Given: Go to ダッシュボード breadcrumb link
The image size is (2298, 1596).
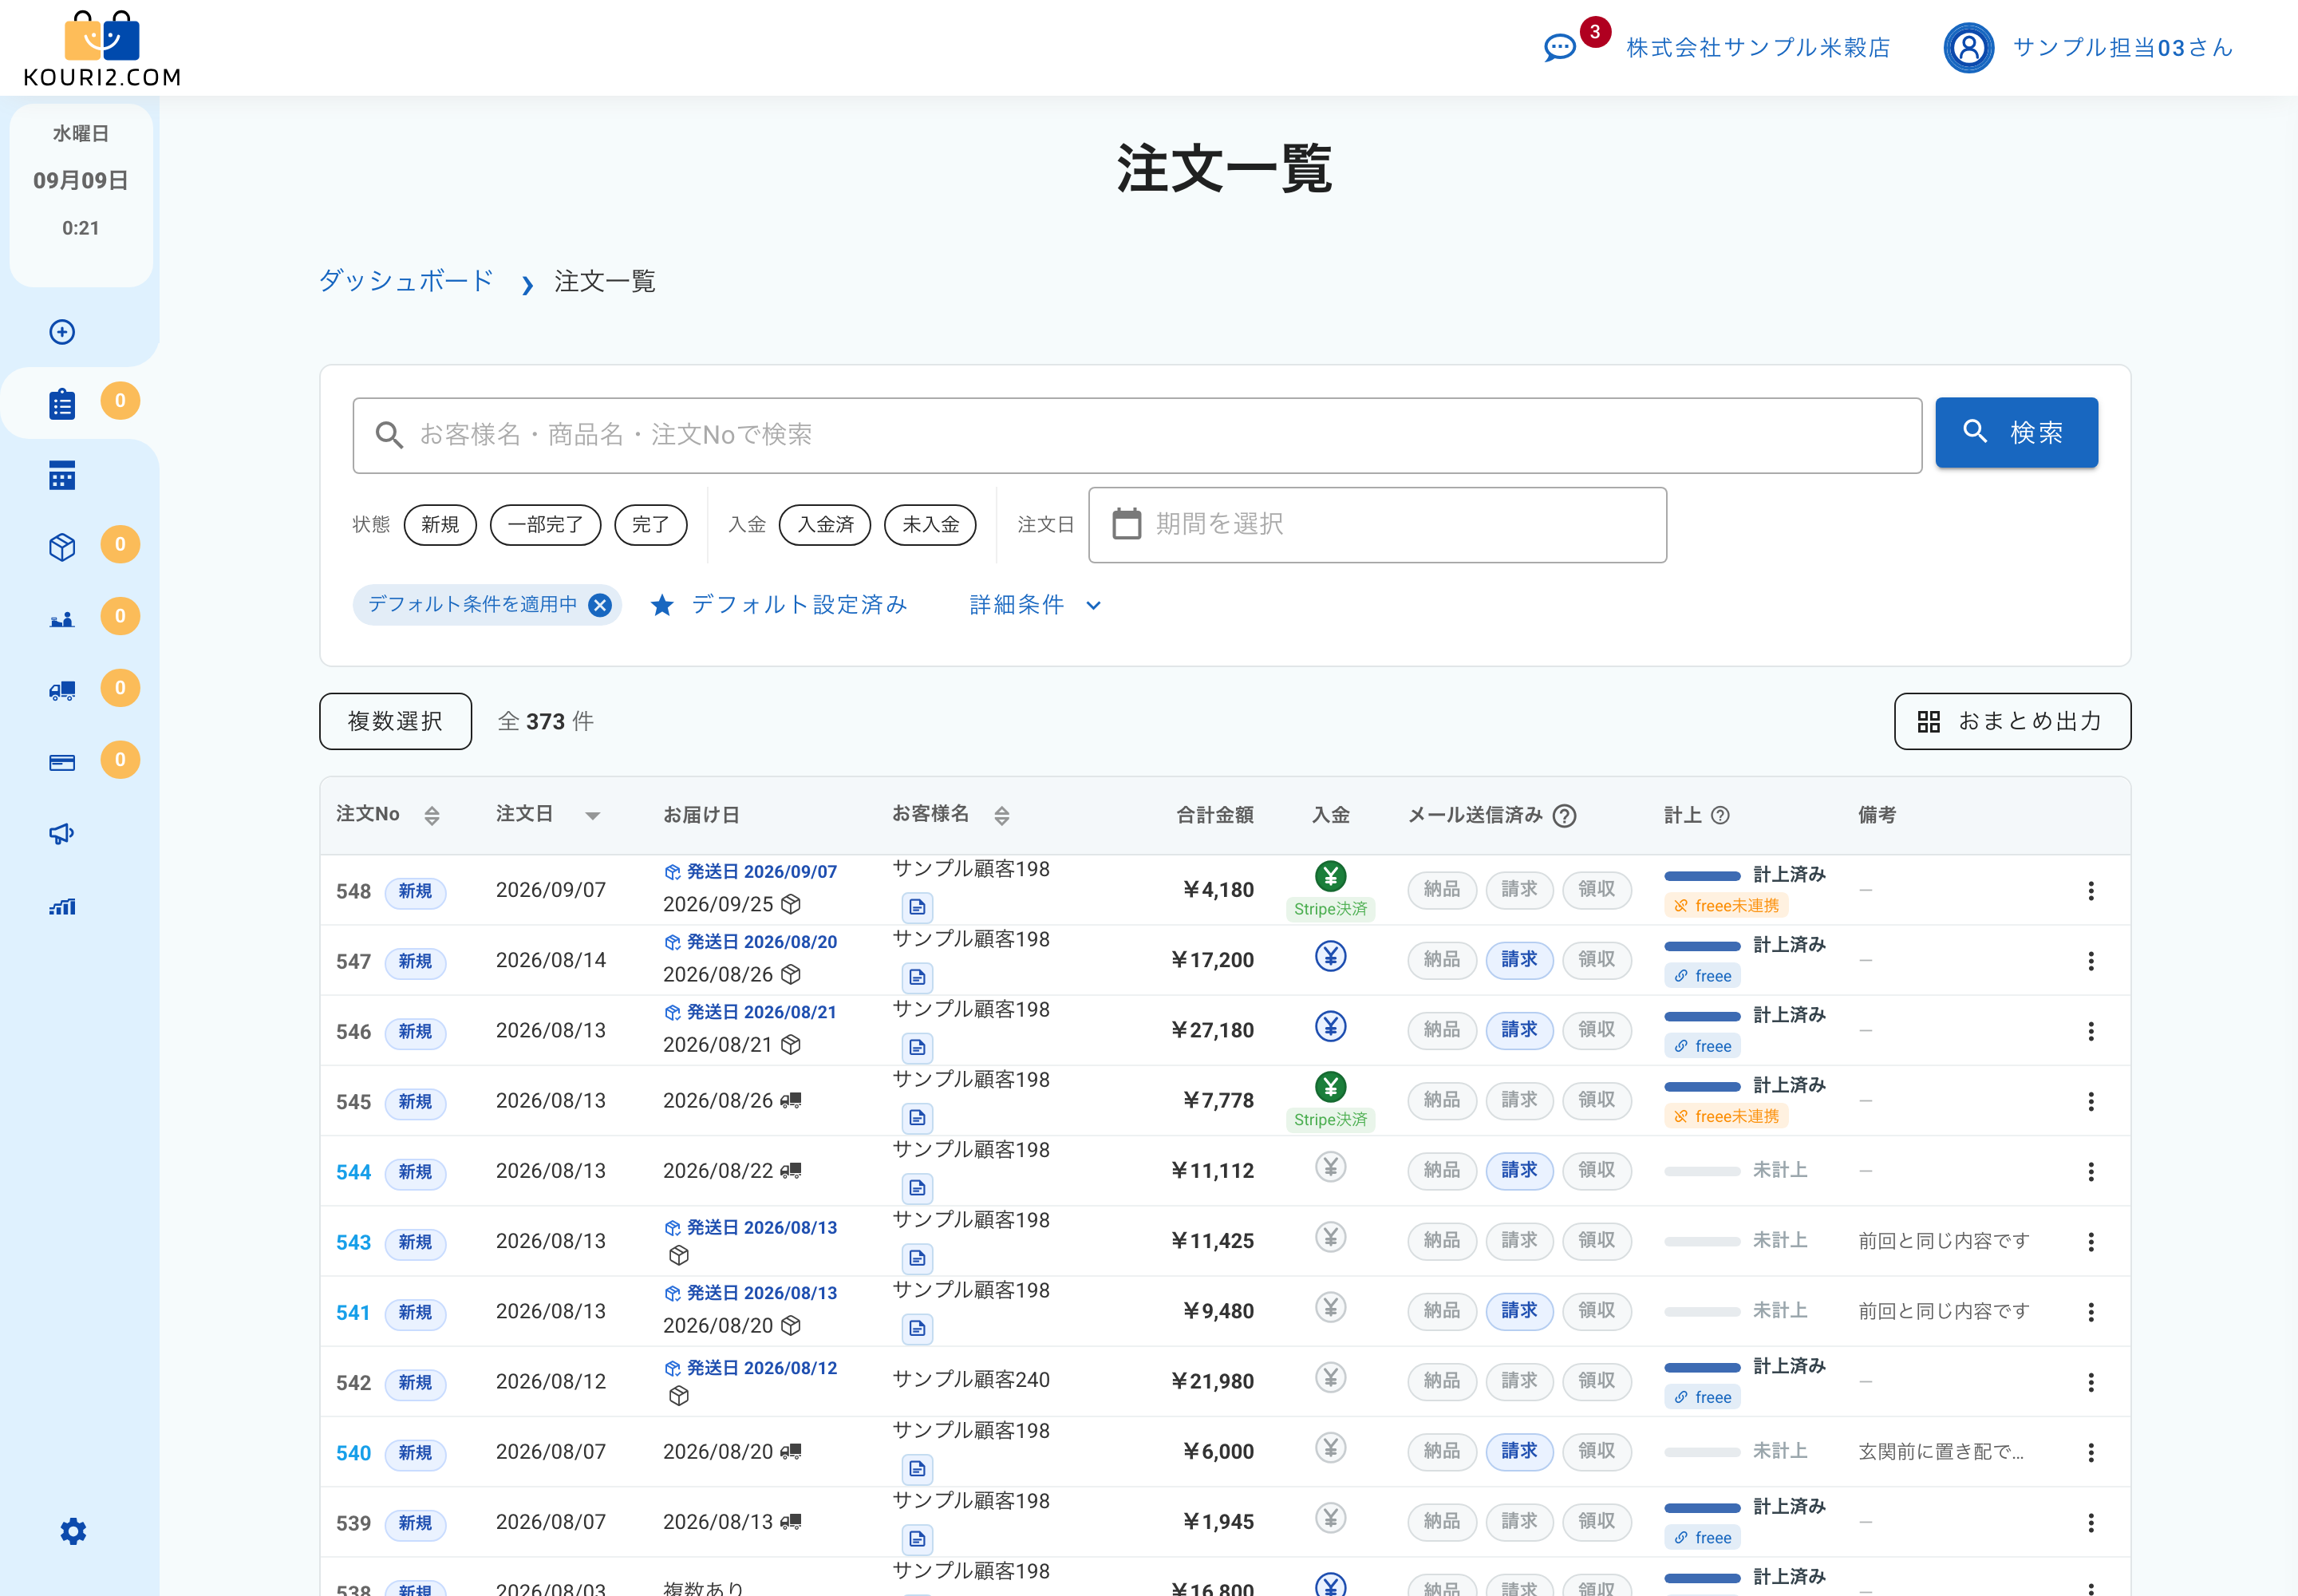Looking at the screenshot, I should (x=406, y=281).
